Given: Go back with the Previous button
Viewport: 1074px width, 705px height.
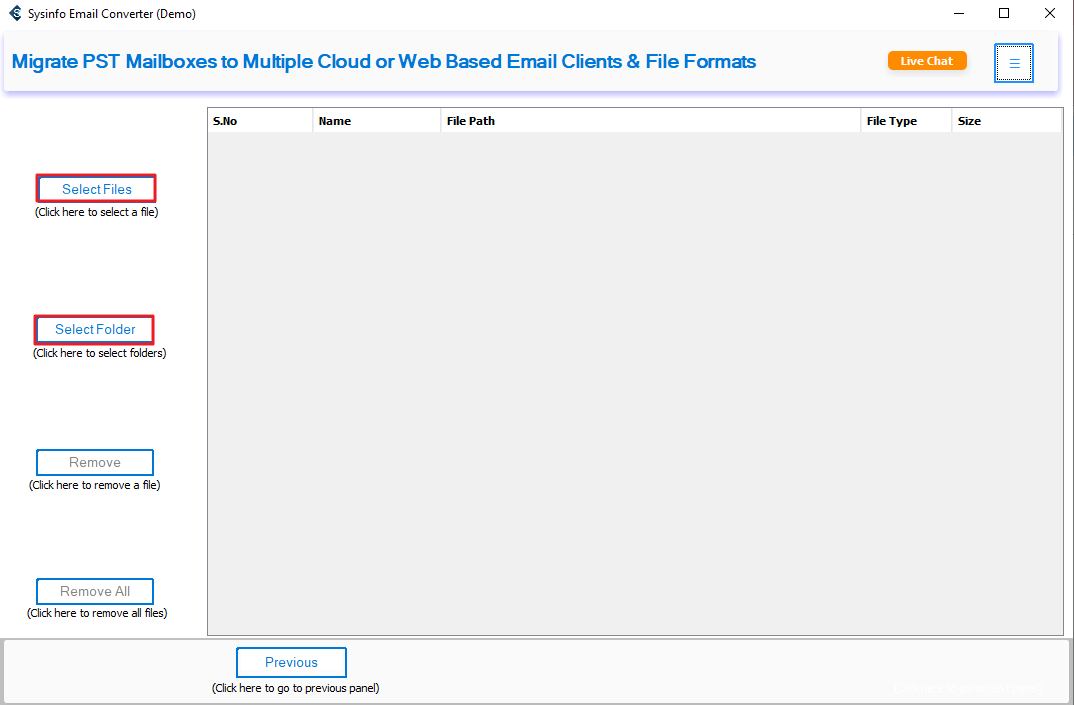Looking at the screenshot, I should [291, 663].
